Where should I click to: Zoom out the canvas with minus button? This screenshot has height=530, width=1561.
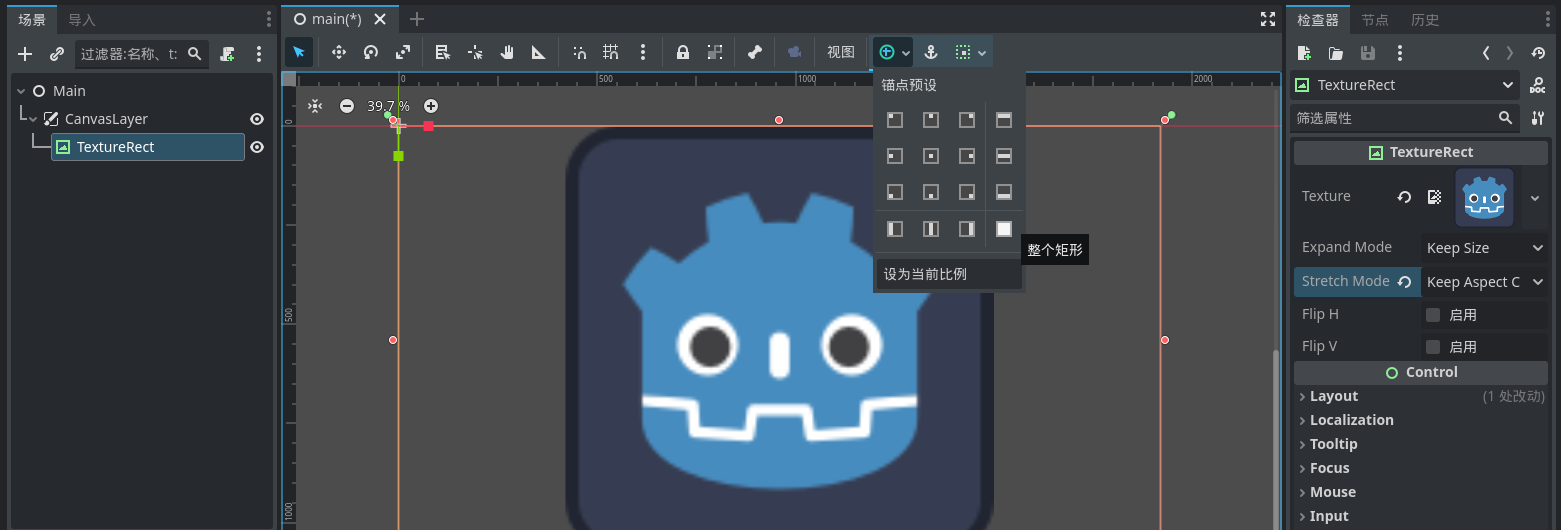click(x=347, y=106)
